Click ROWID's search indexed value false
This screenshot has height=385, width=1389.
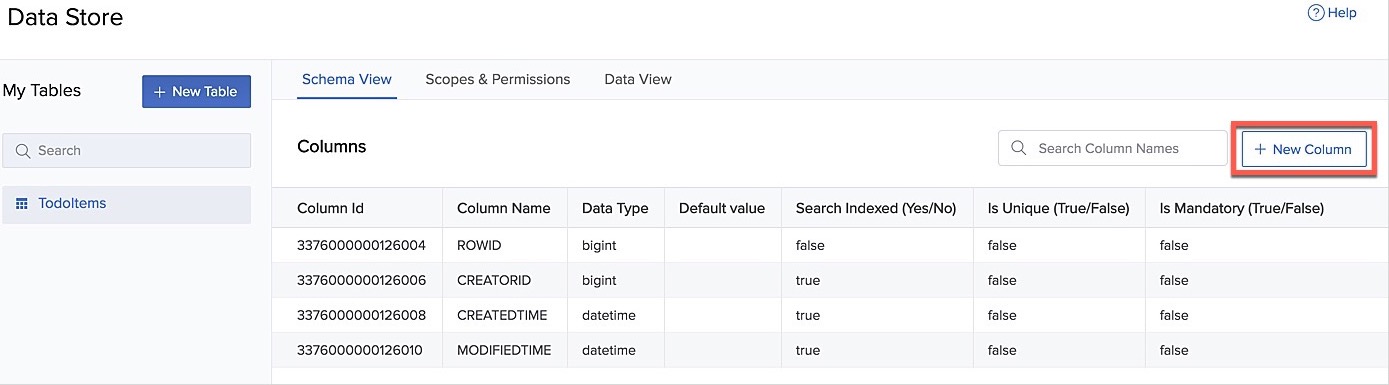[x=810, y=245]
